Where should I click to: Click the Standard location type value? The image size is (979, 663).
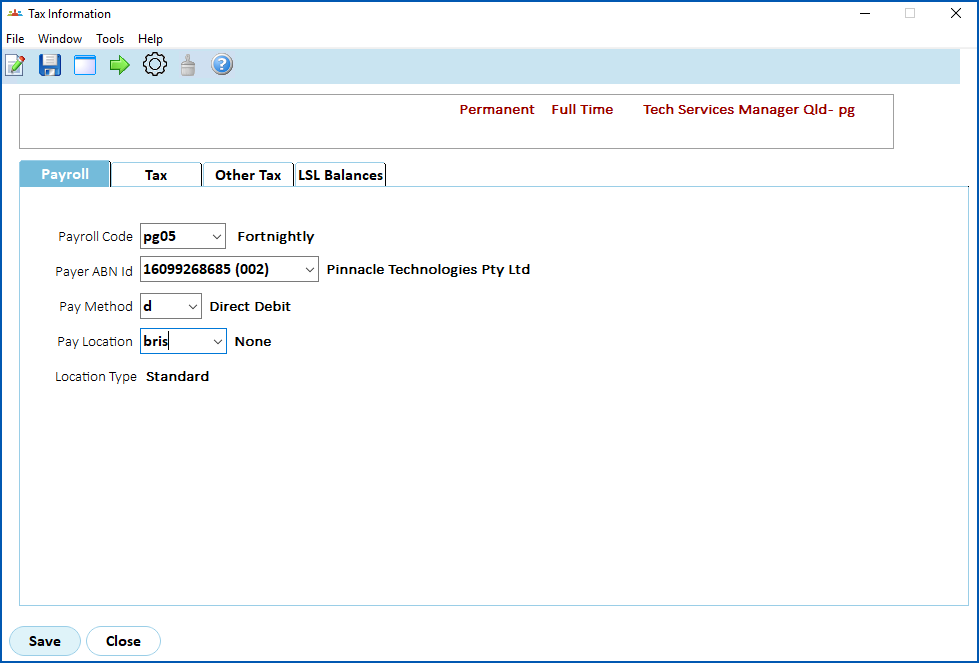(177, 376)
